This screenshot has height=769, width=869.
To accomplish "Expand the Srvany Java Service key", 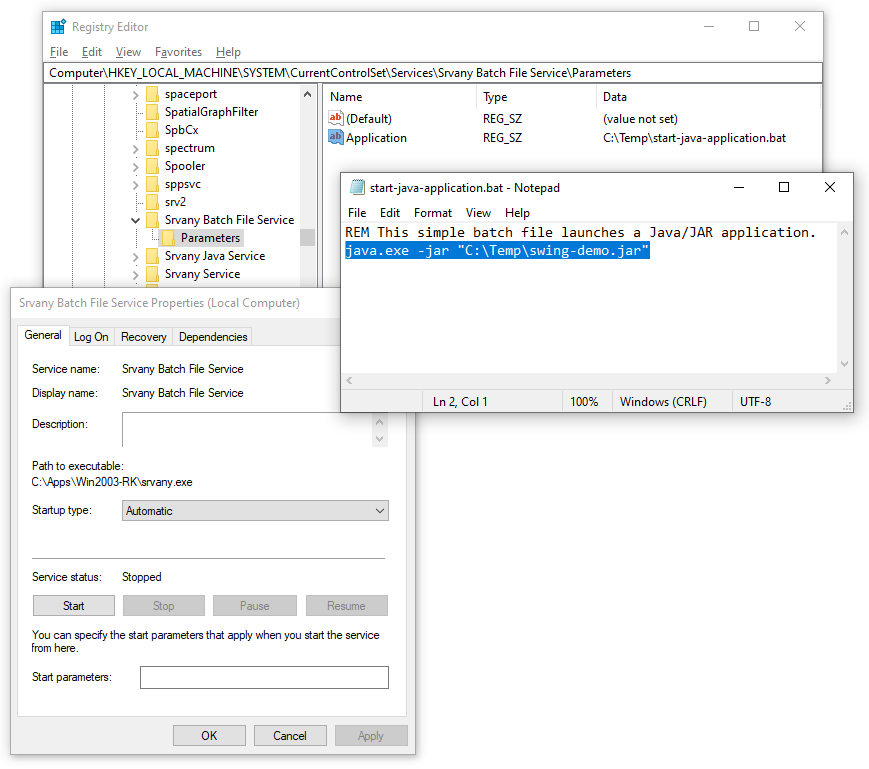I will [x=136, y=257].
